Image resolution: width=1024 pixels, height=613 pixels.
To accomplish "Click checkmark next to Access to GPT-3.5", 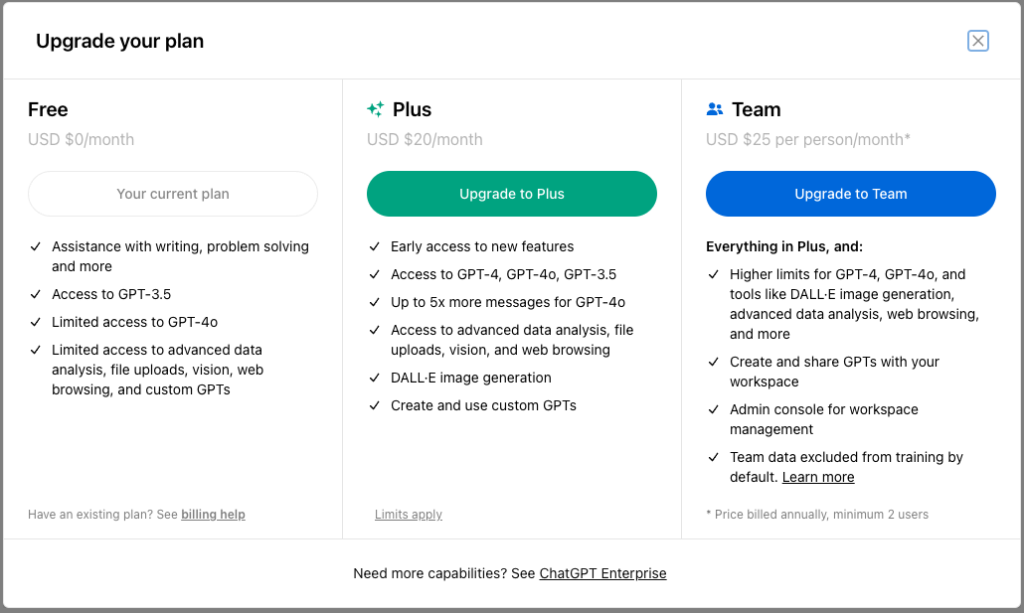I will click(x=36, y=294).
